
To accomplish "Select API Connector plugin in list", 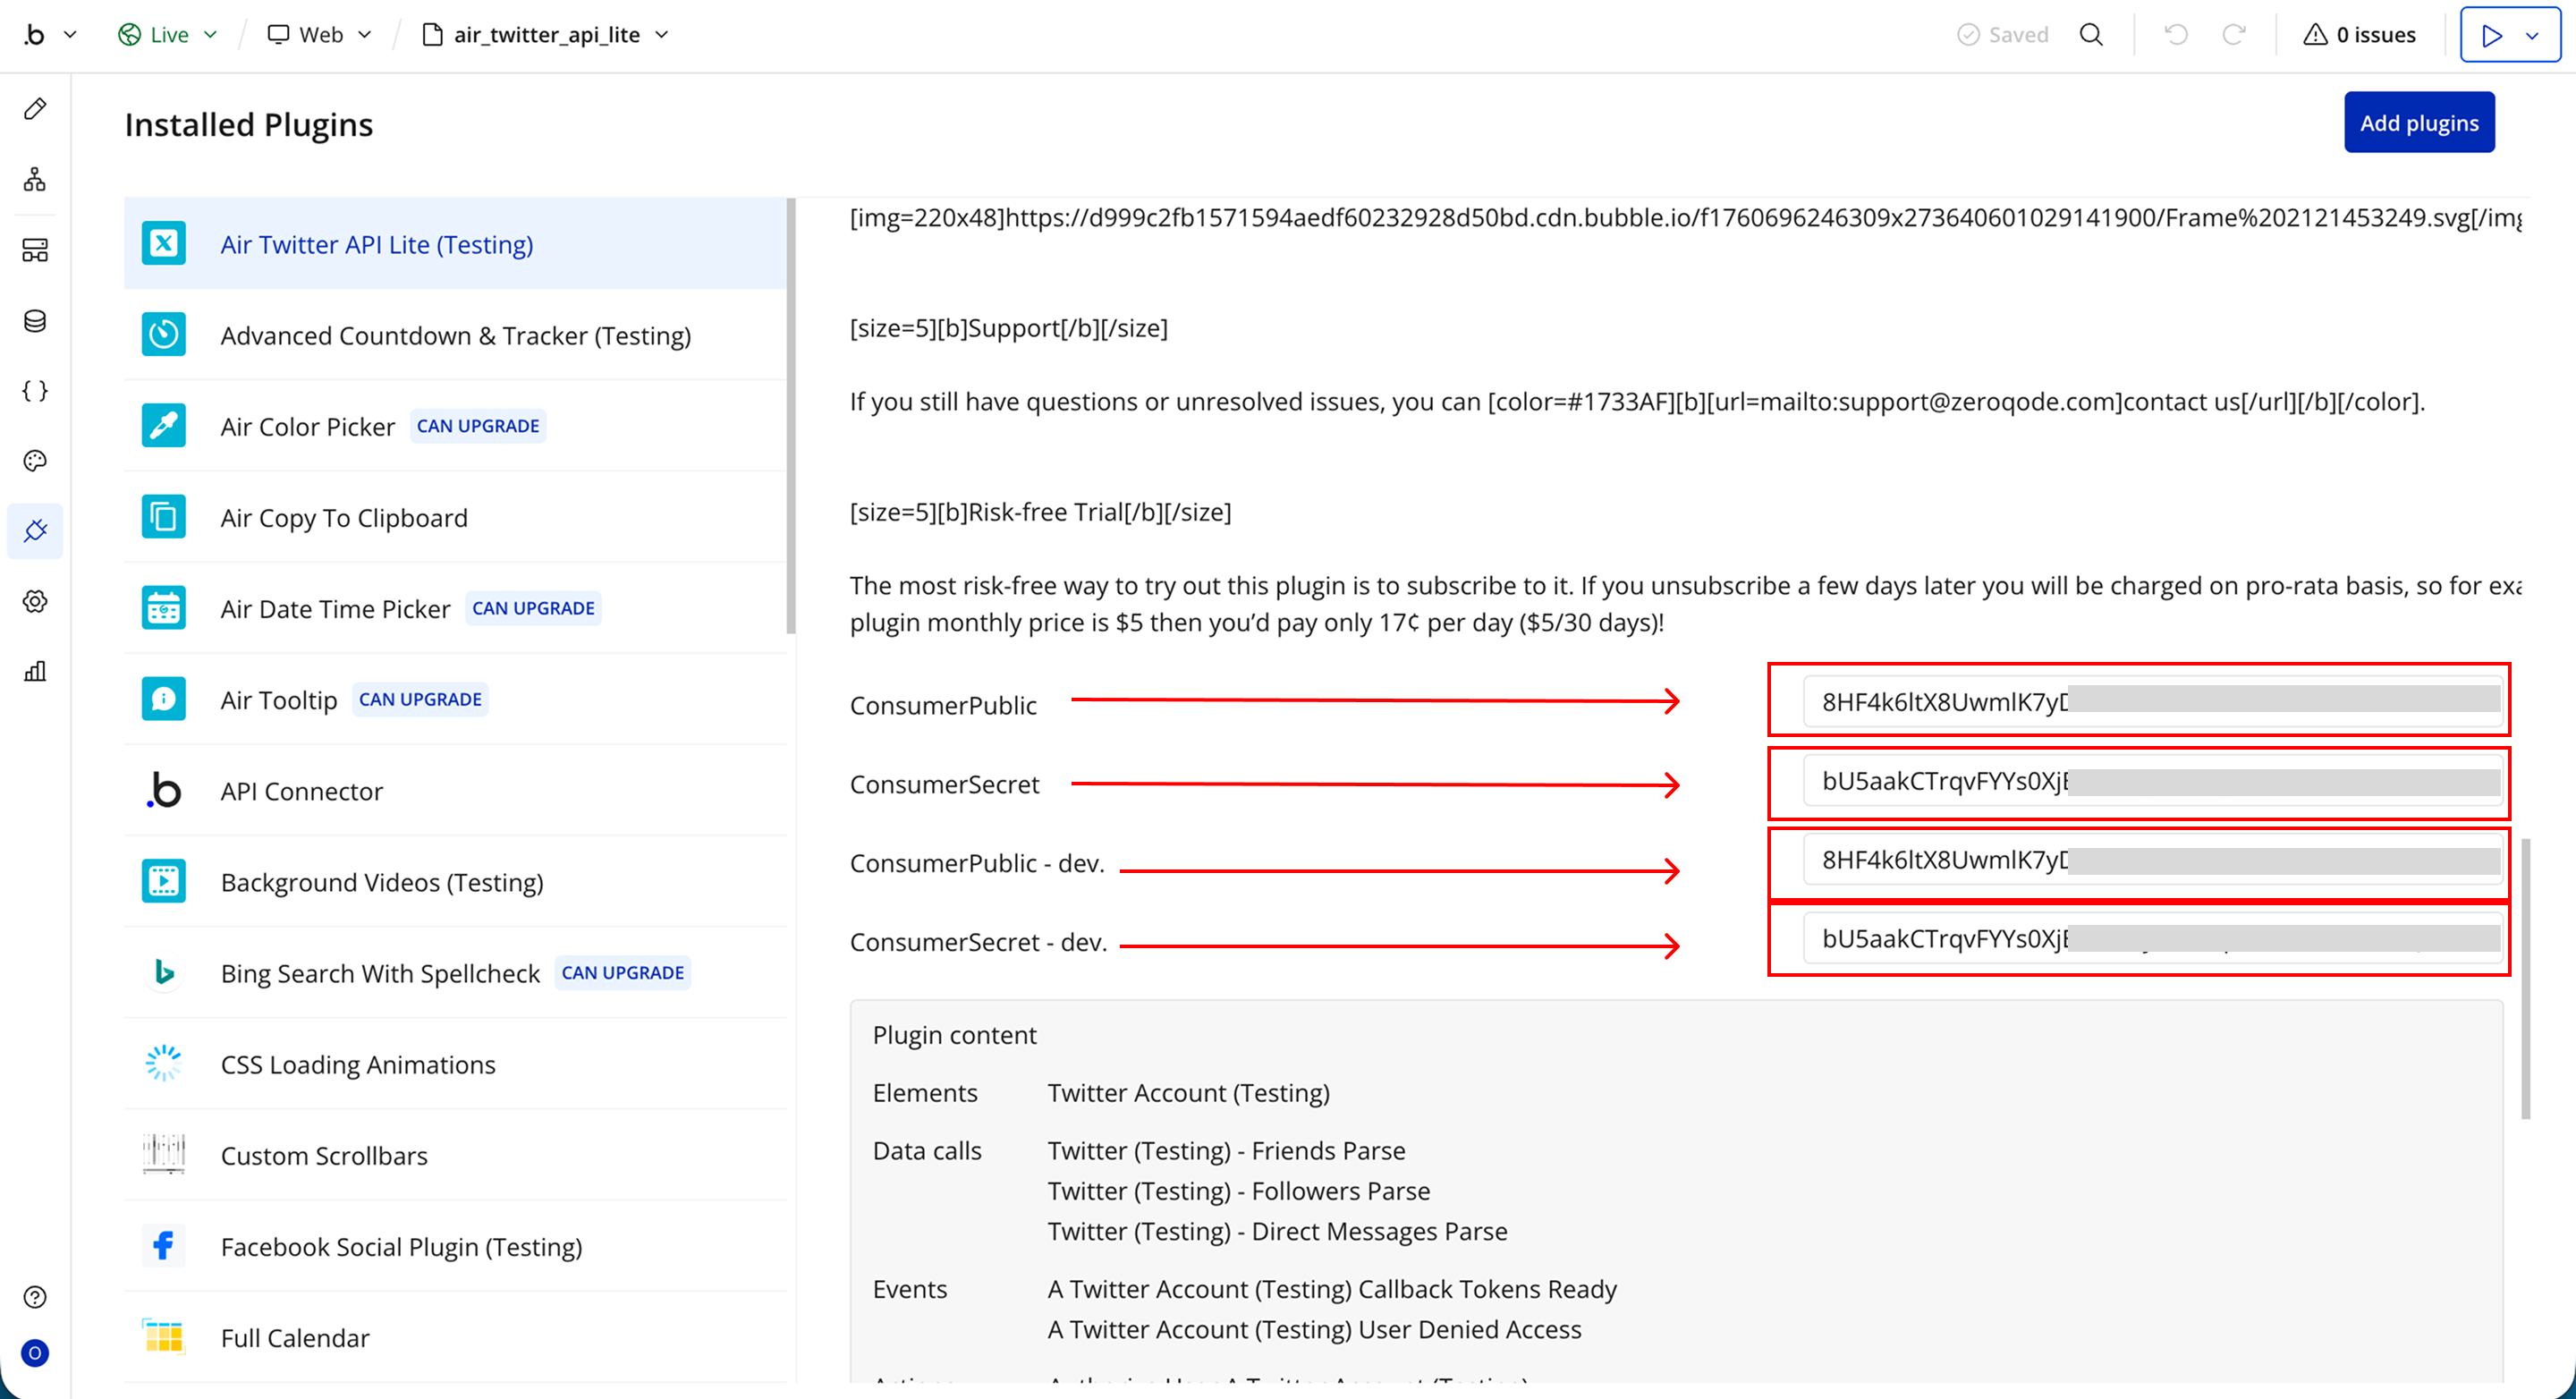I will (302, 791).
